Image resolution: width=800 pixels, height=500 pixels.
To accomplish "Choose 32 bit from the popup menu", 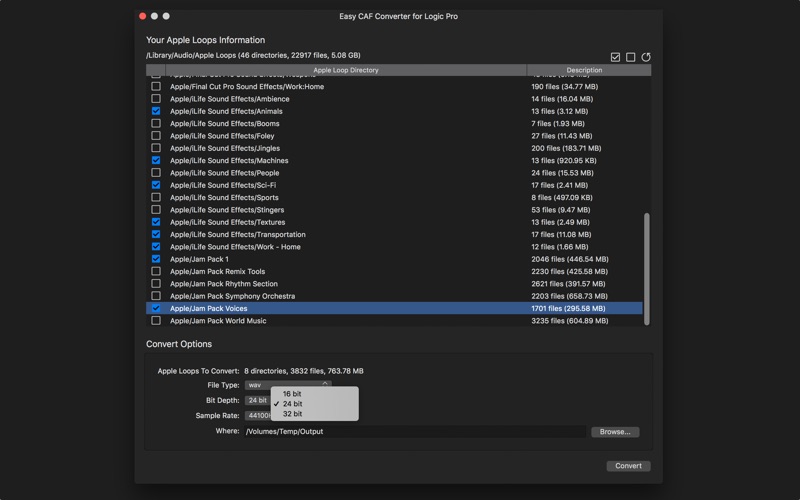I will (x=315, y=414).
